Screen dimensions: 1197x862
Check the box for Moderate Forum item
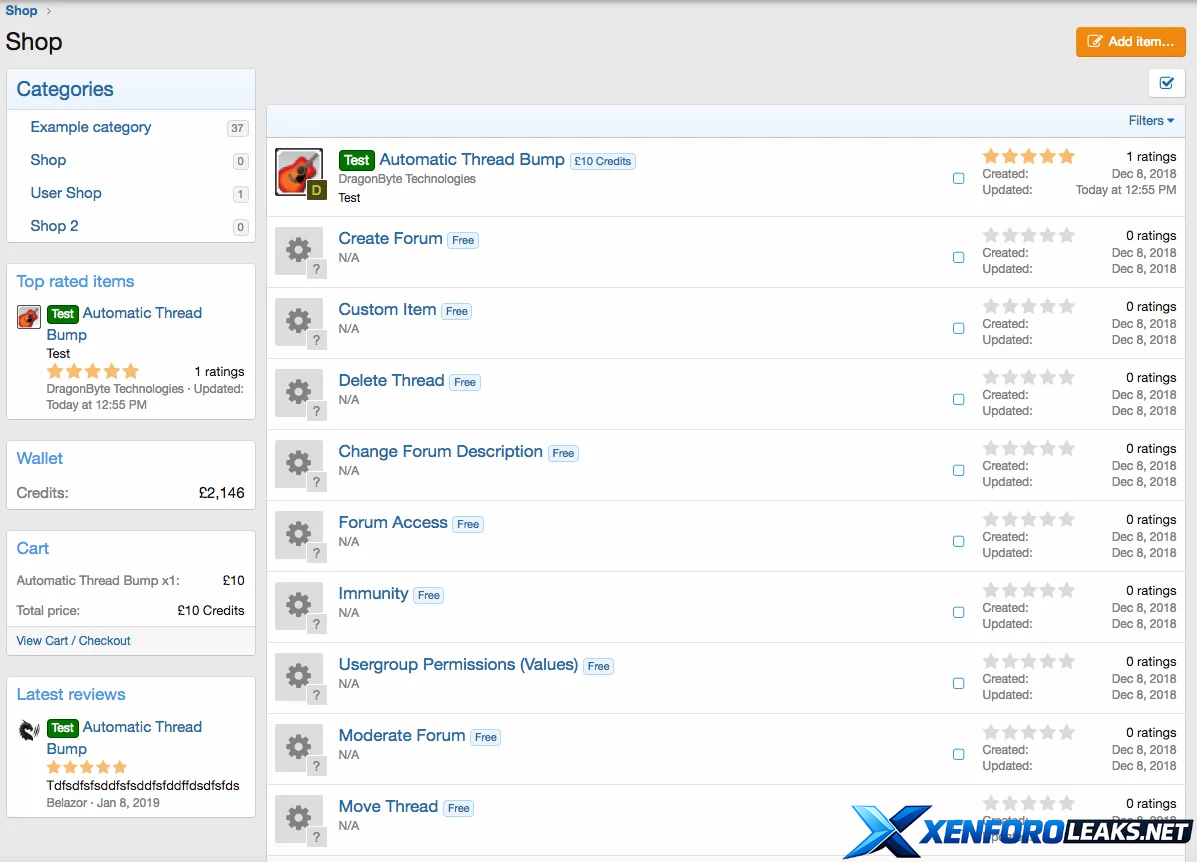[958, 754]
